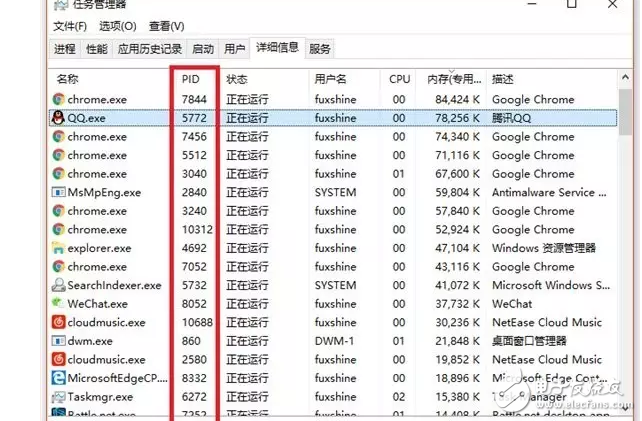
Task: Click the memory value 47,104 K
Action: (457, 248)
